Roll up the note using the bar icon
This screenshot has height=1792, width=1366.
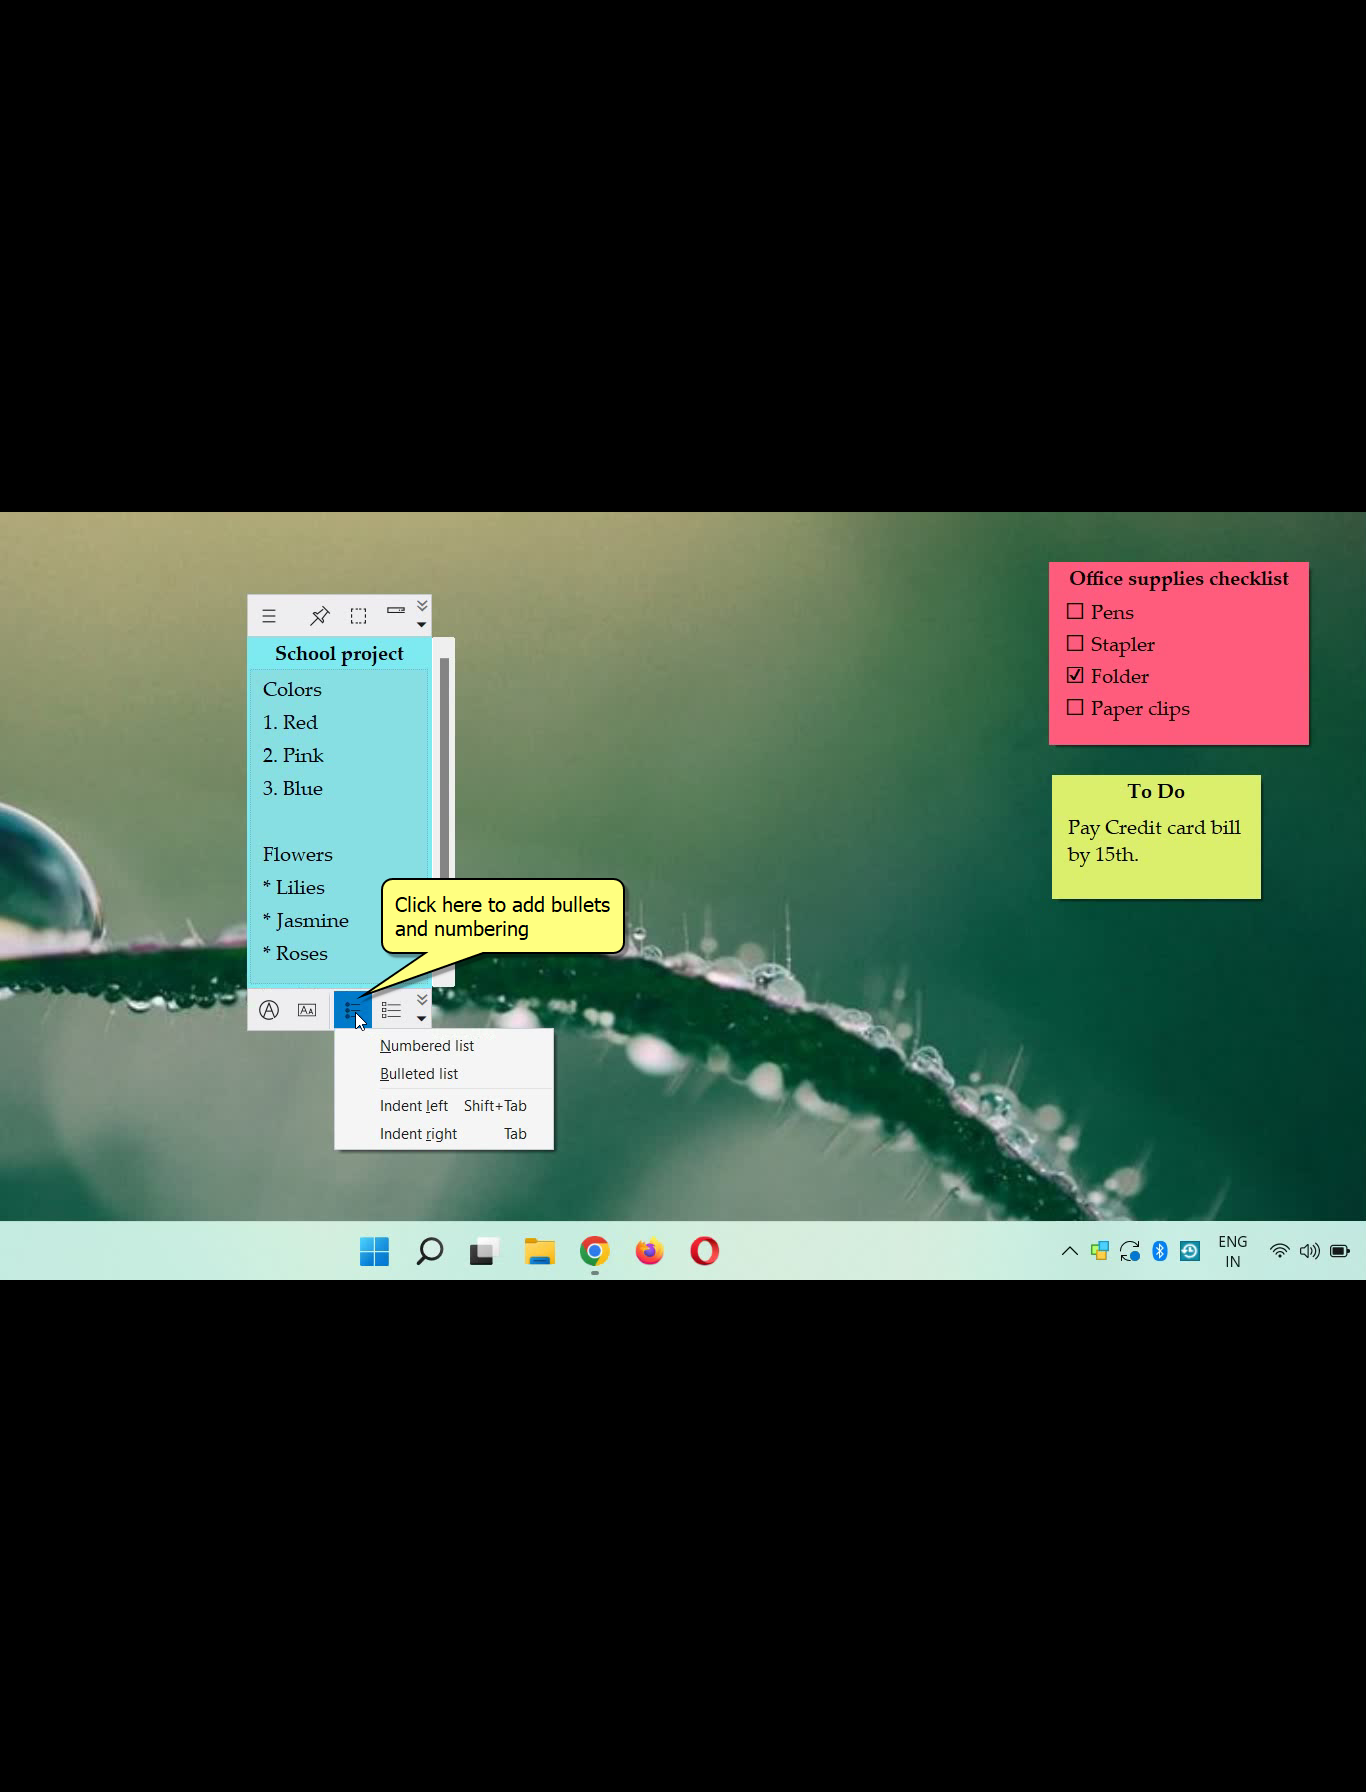pyautogui.click(x=396, y=610)
